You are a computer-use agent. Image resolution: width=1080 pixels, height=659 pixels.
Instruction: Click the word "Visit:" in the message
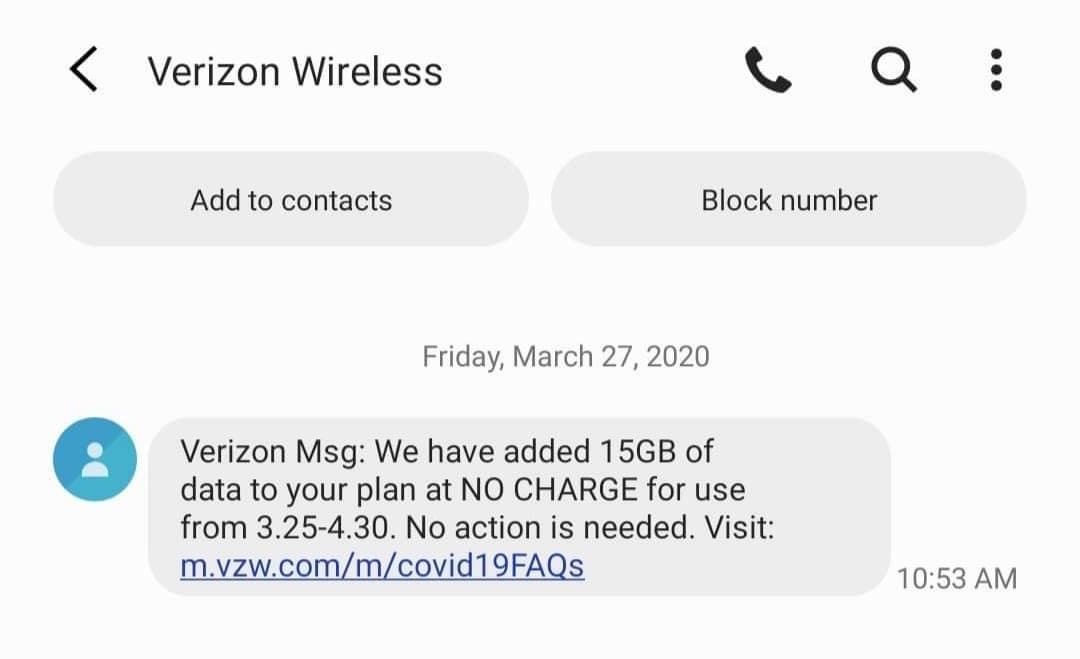point(736,528)
